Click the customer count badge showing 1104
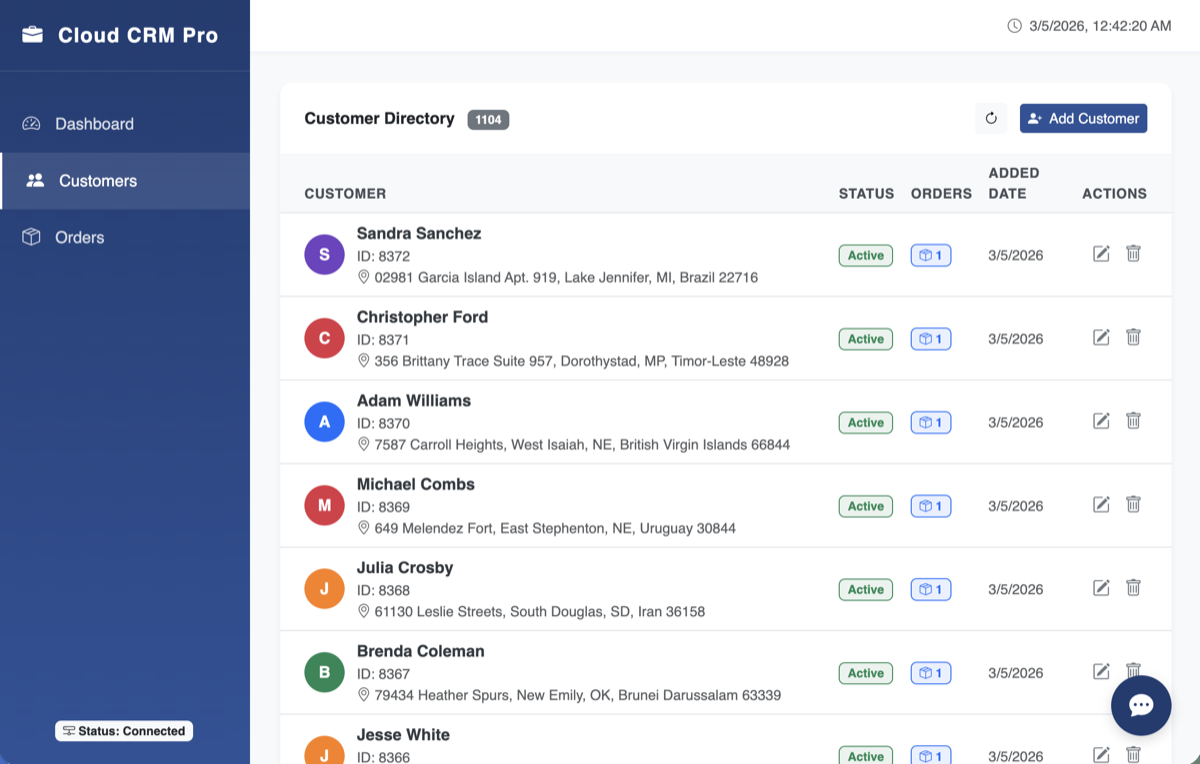The width and height of the screenshot is (1200, 764). point(488,118)
